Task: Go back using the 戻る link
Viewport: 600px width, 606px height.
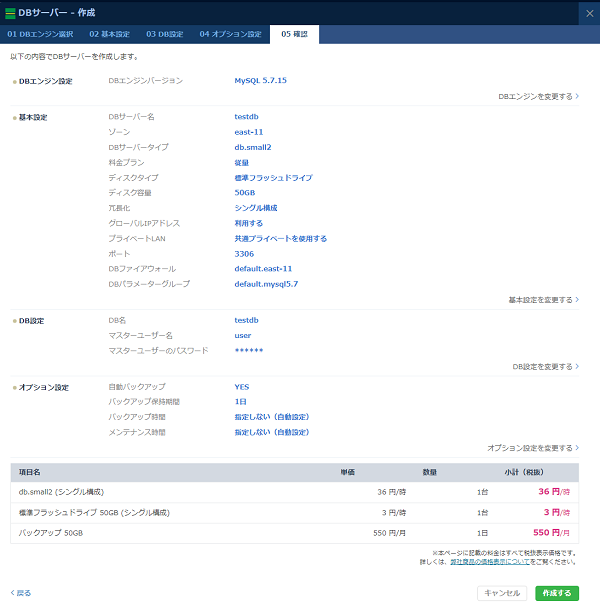Action: click(21, 593)
